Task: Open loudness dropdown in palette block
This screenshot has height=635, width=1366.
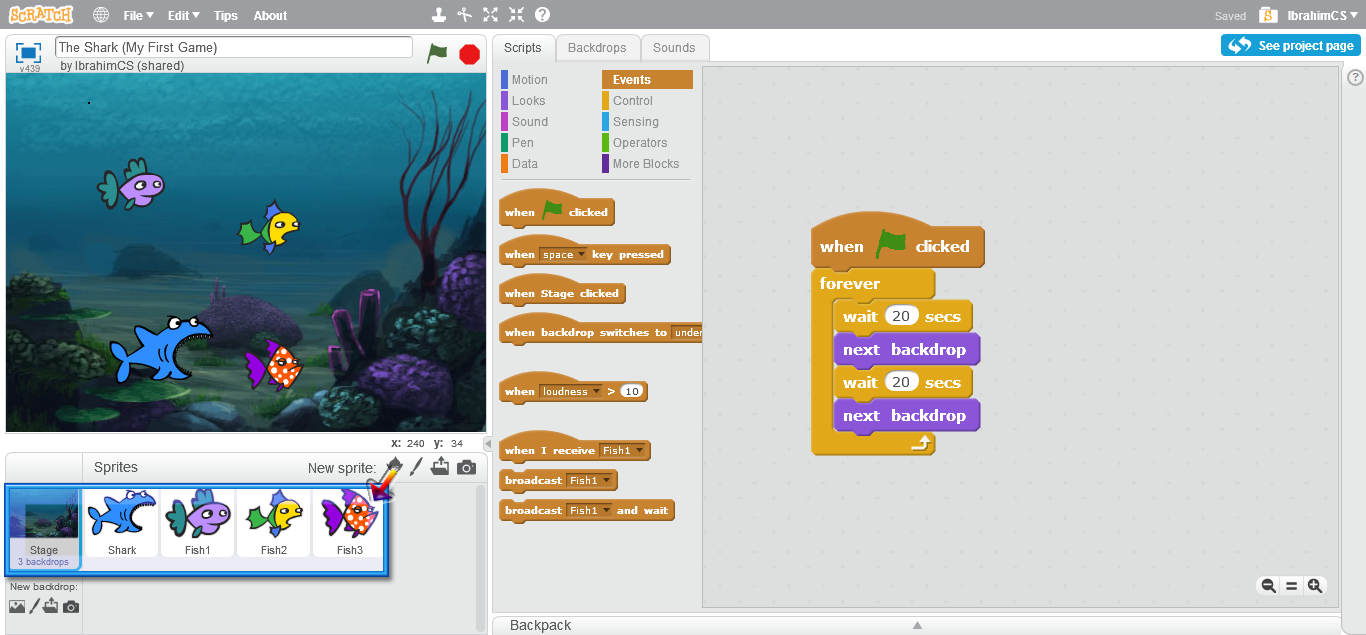Action: (571, 392)
